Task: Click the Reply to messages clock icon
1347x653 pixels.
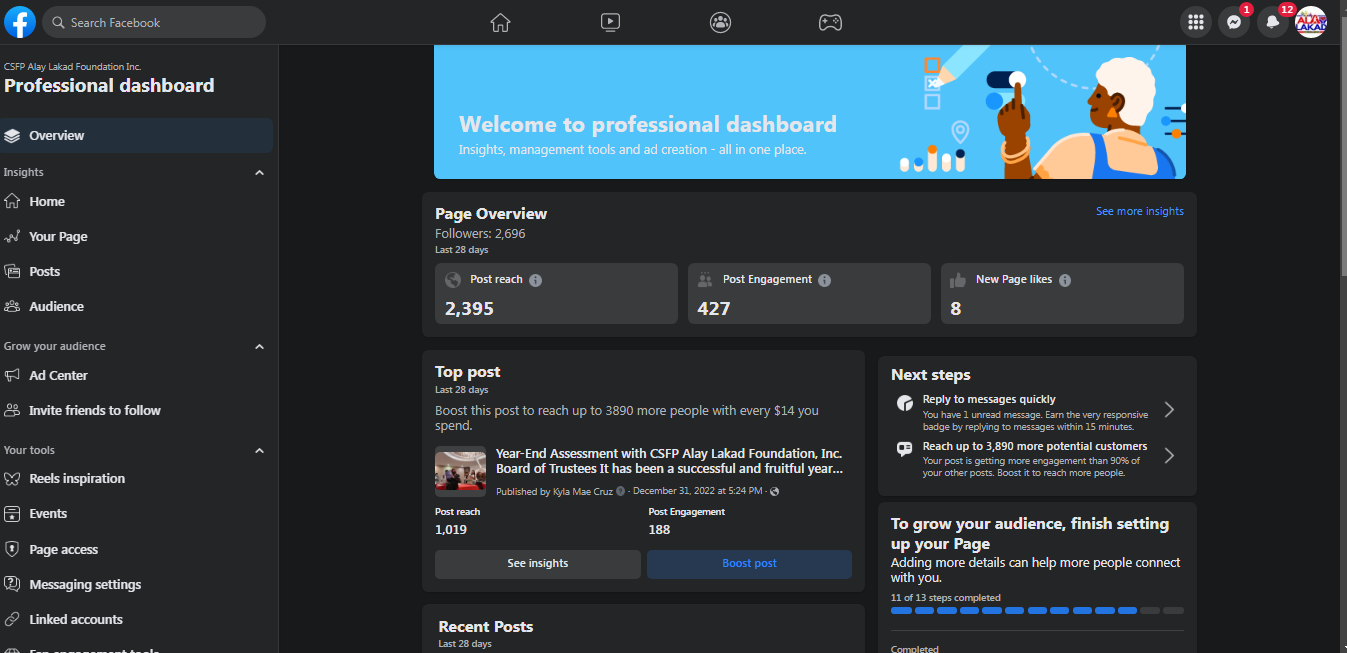Action: point(905,403)
